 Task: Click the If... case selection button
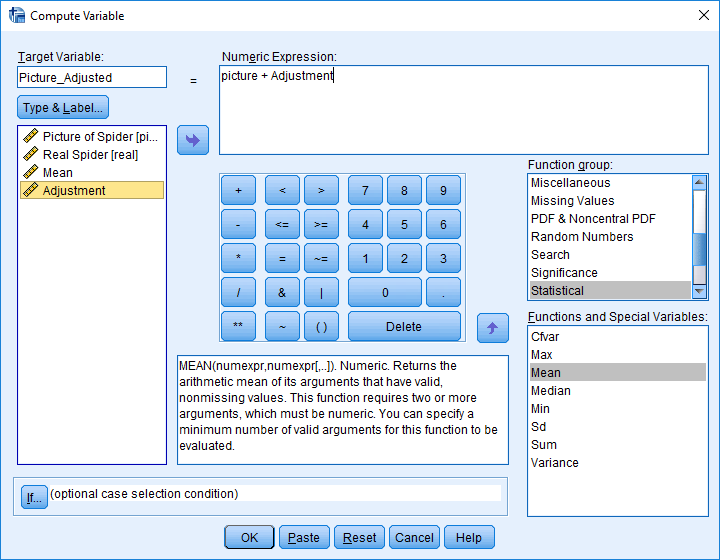click(x=33, y=497)
